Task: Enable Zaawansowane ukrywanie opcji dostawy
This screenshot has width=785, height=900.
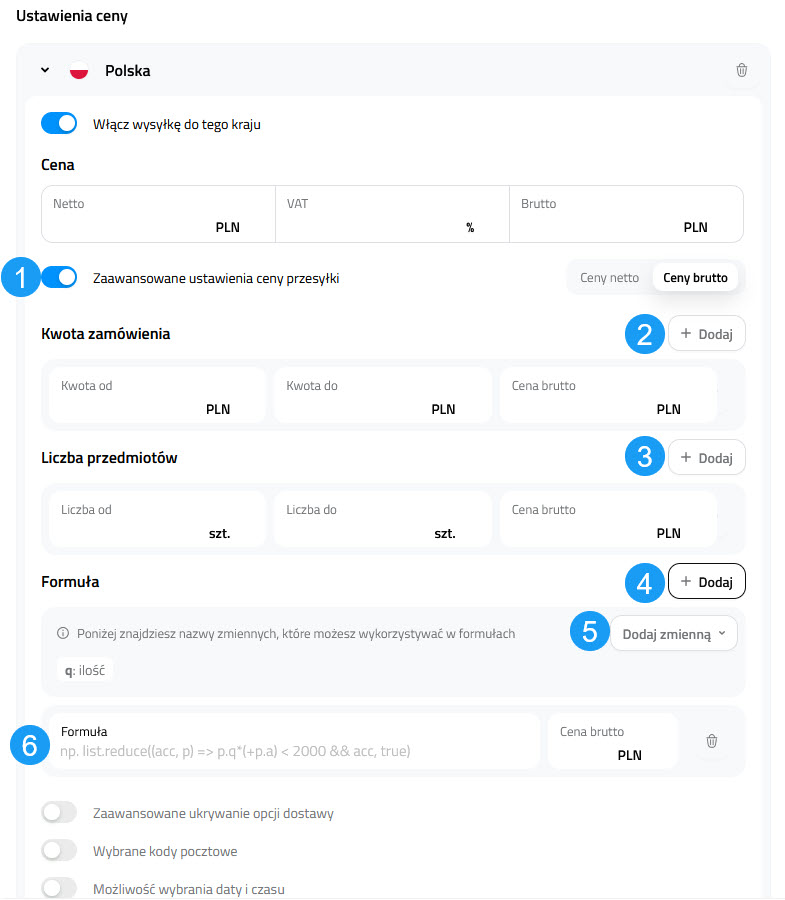Action: coord(59,813)
